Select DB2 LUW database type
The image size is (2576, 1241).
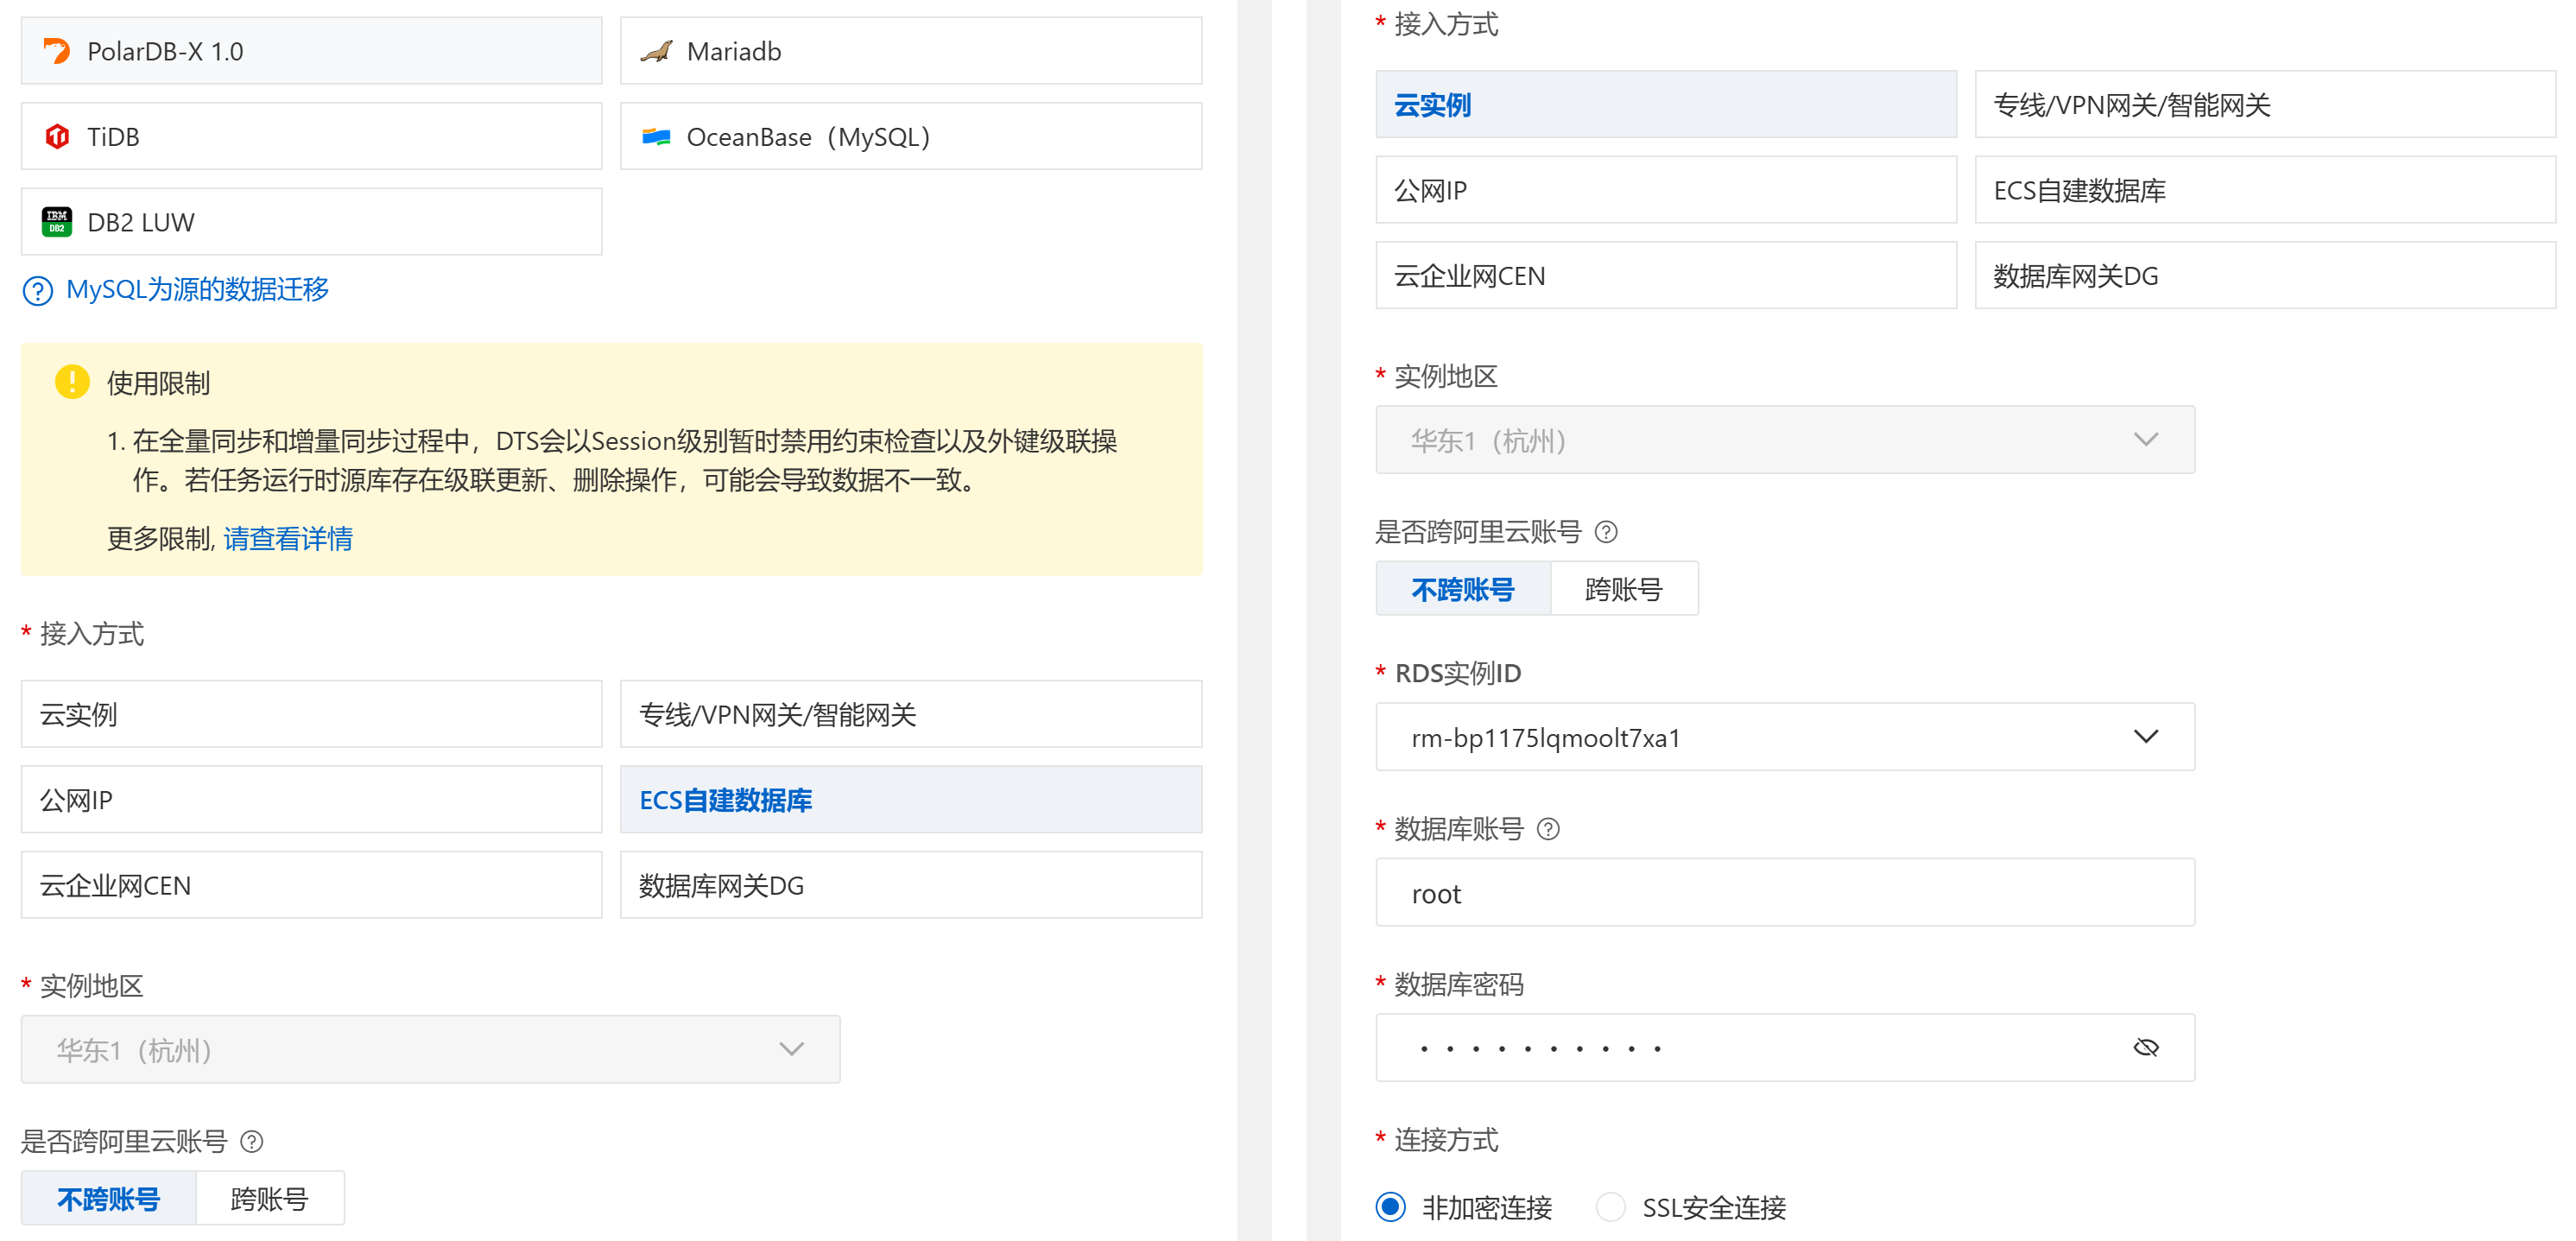click(311, 222)
